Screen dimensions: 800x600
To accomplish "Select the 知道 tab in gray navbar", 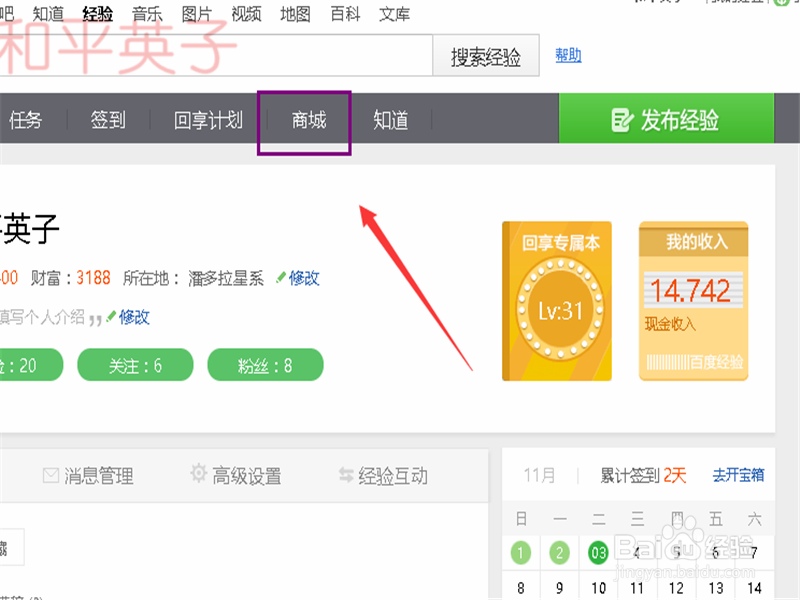I will [390, 120].
